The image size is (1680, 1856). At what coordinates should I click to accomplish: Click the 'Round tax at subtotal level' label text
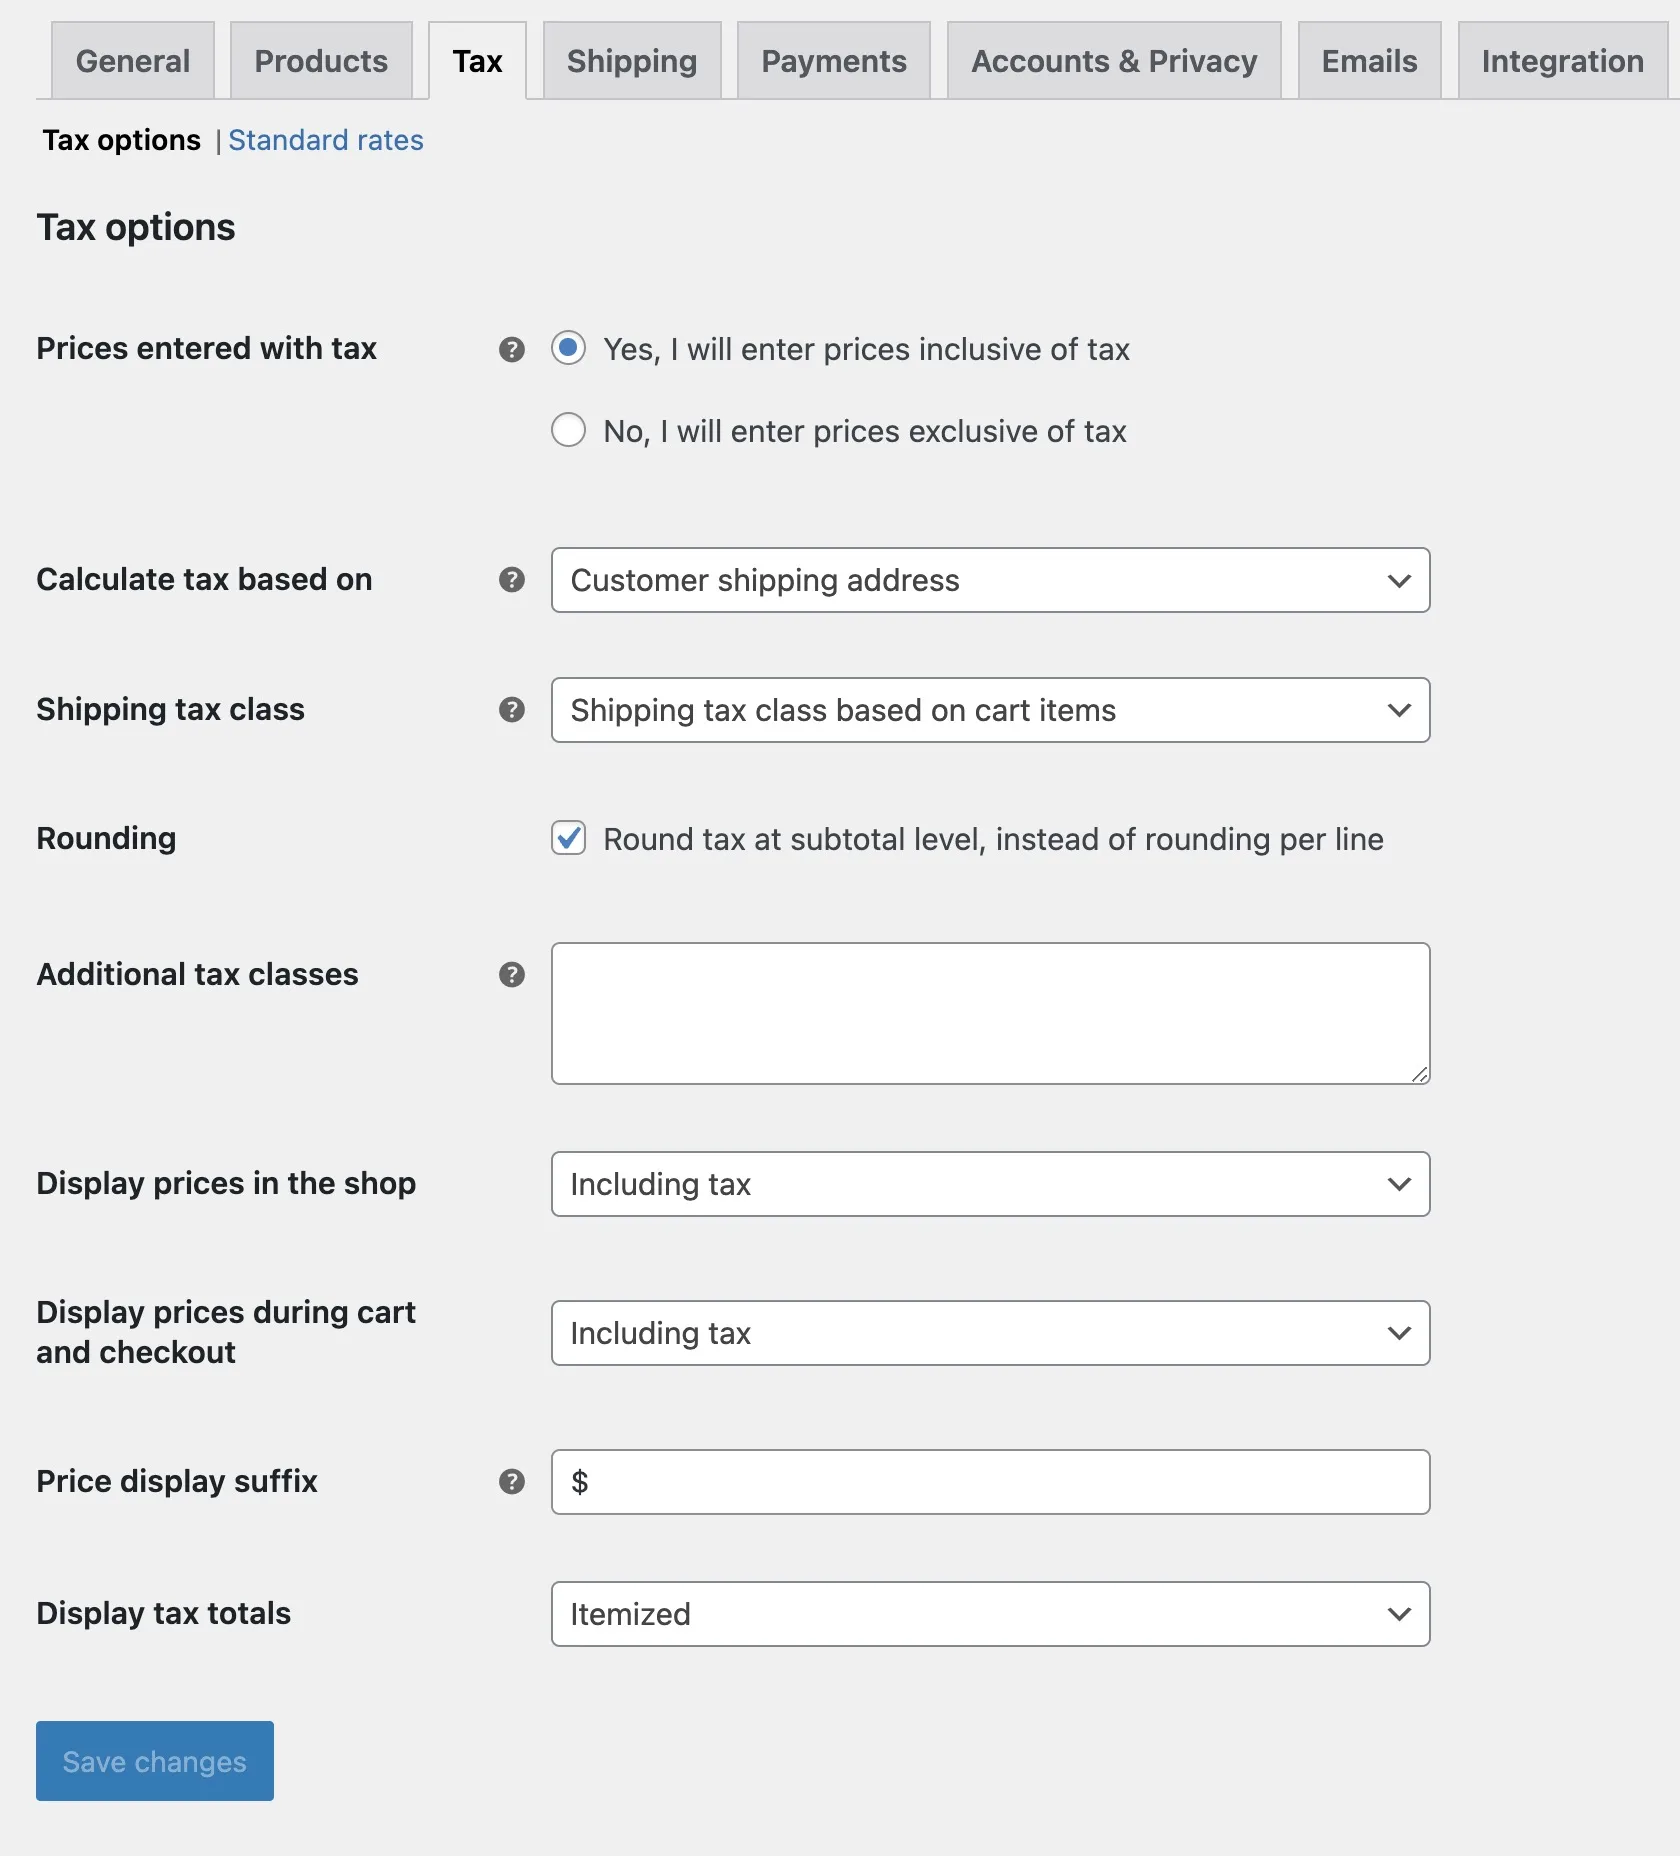click(993, 839)
